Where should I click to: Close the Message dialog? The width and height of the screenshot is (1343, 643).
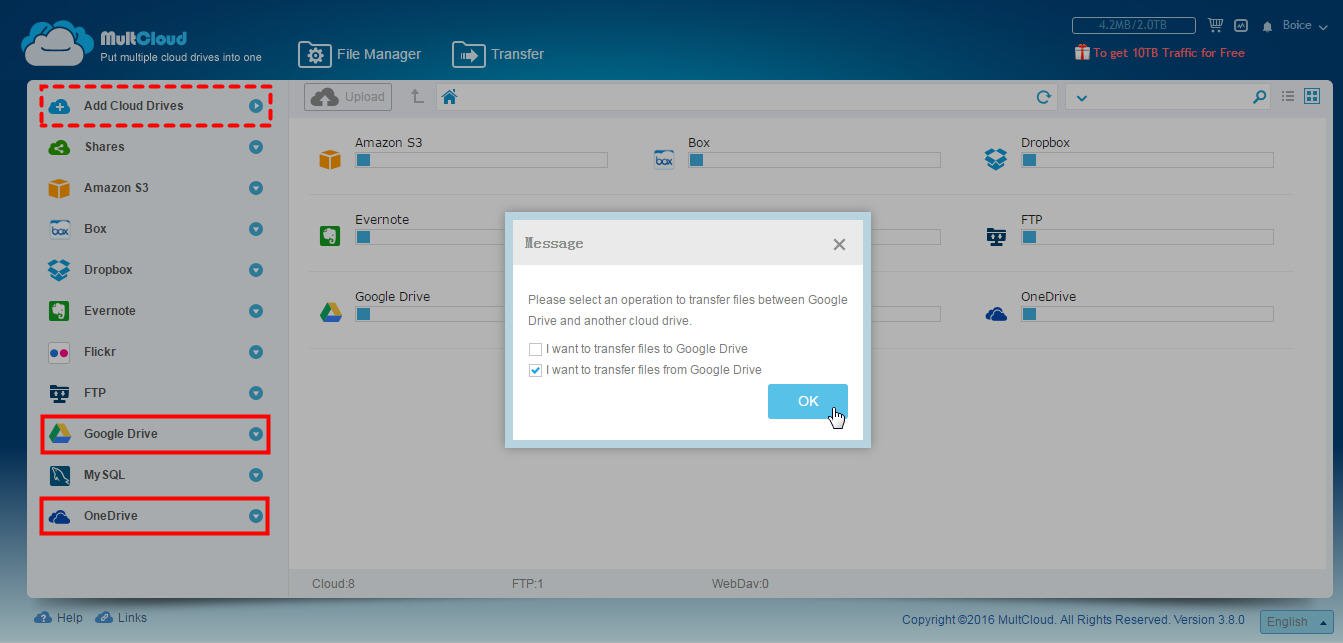(x=839, y=244)
